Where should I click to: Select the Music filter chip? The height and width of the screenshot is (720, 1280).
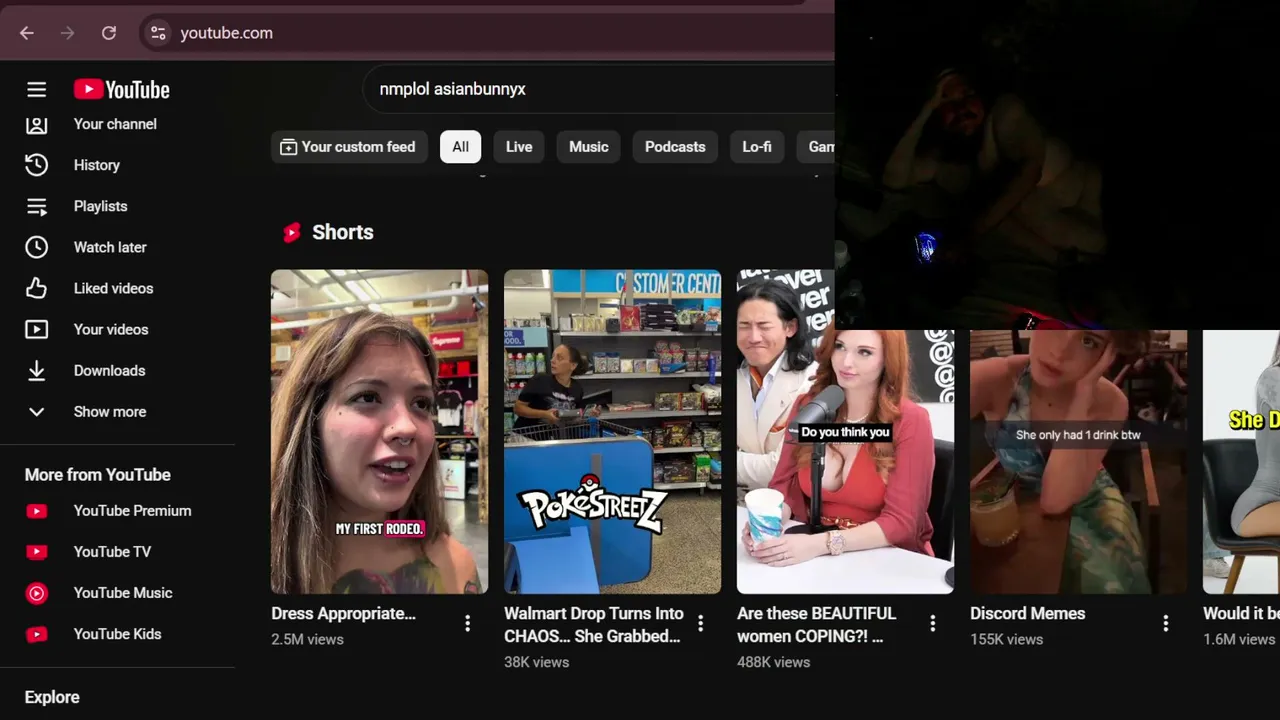(x=589, y=147)
